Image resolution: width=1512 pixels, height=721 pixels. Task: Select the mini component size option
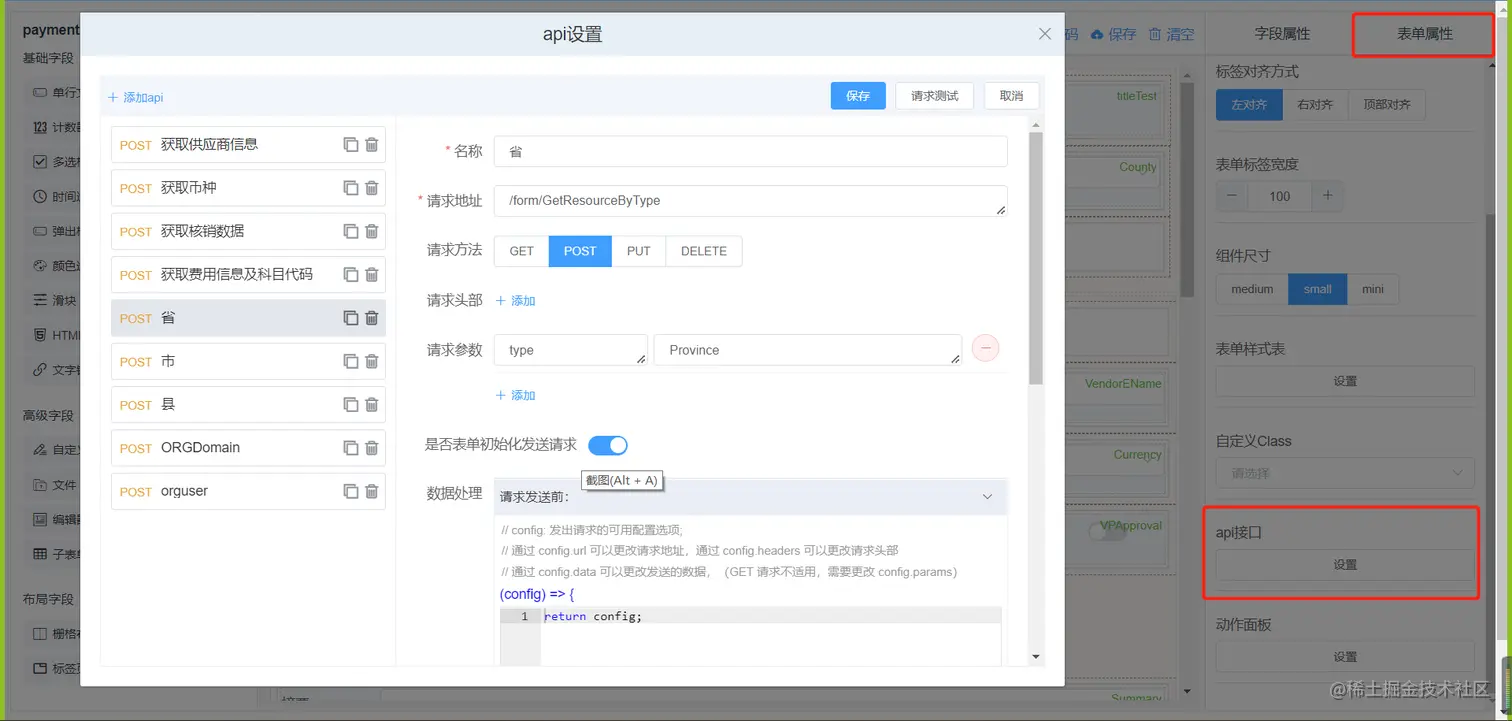(x=1373, y=289)
